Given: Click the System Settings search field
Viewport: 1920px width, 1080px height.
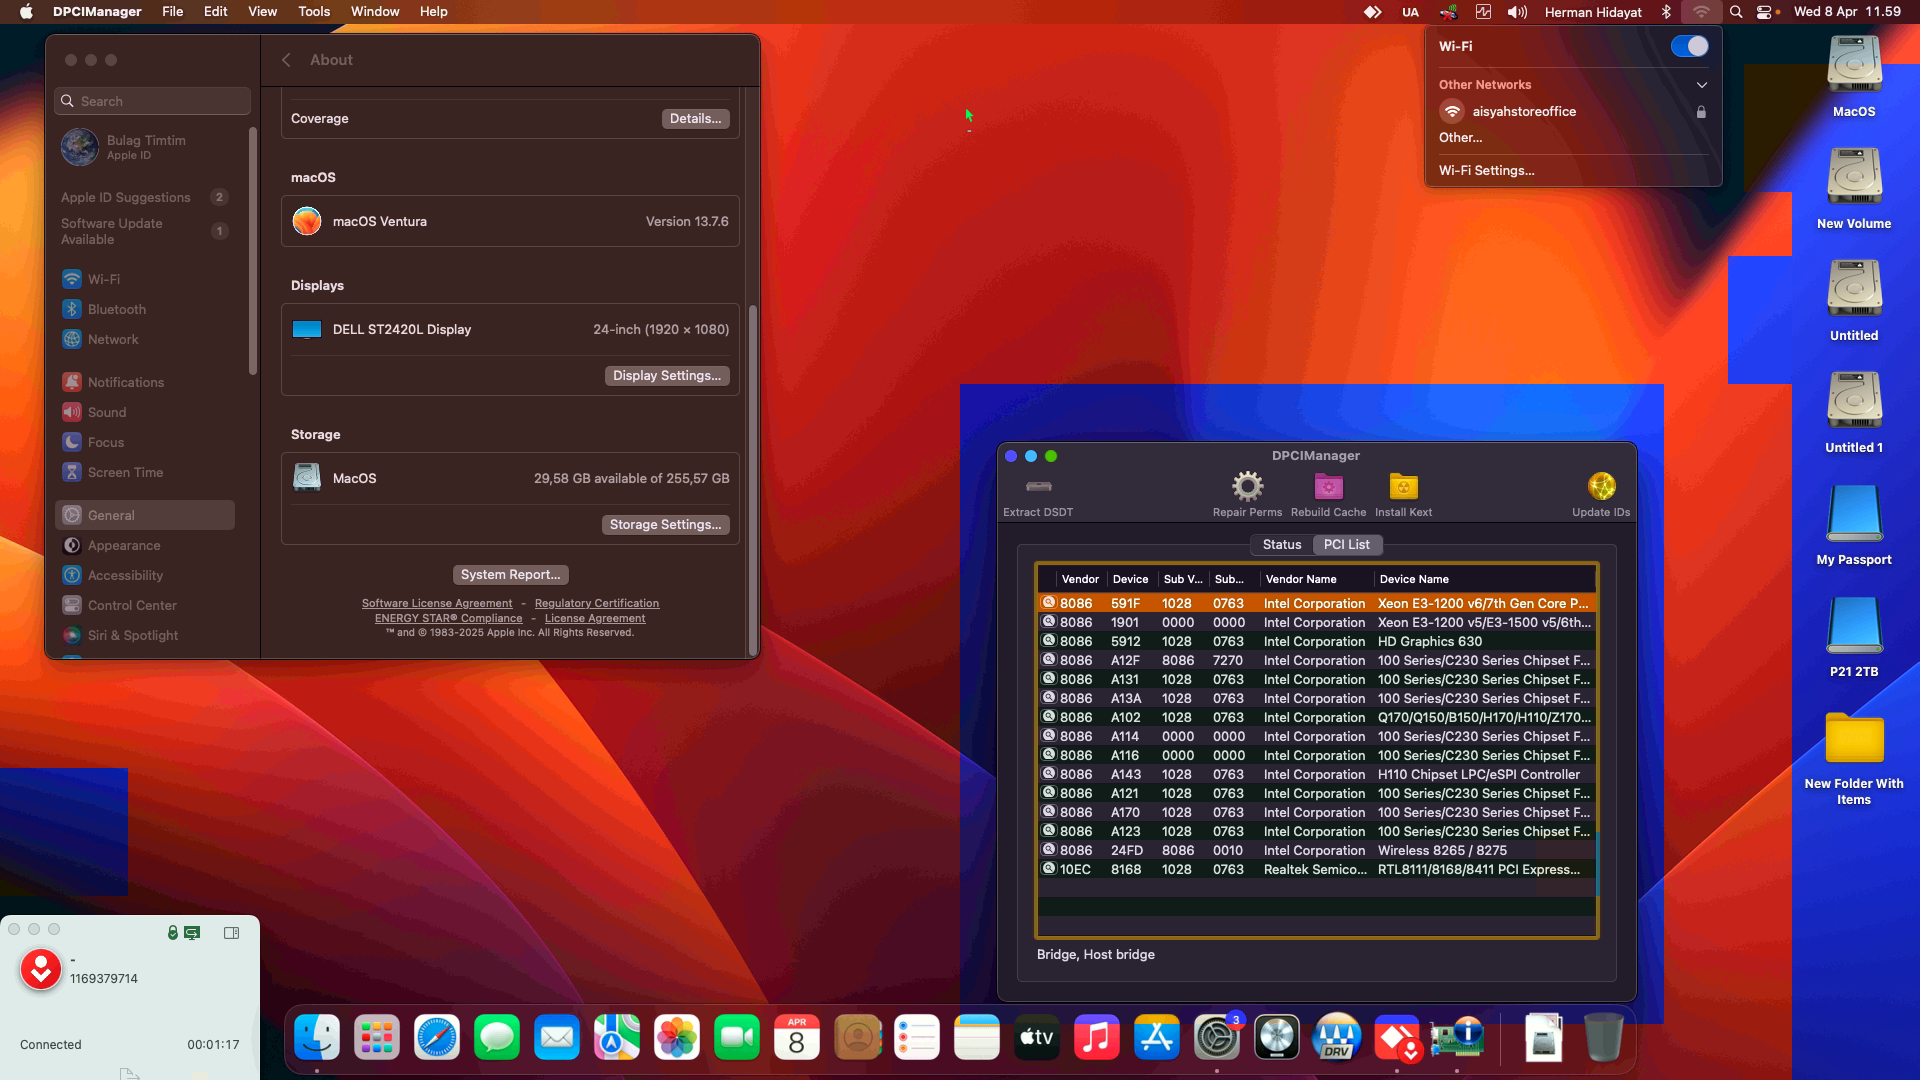Looking at the screenshot, I should point(152,101).
